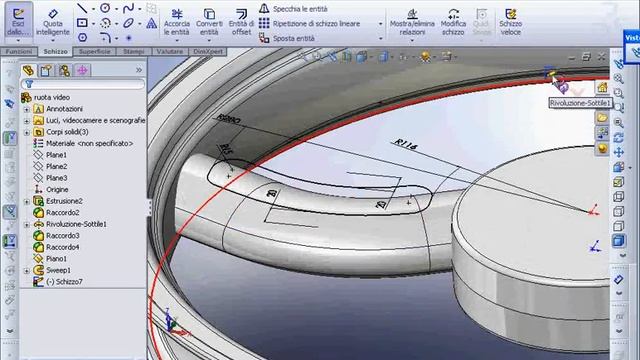Switch to the DimXpert tab

208,52
